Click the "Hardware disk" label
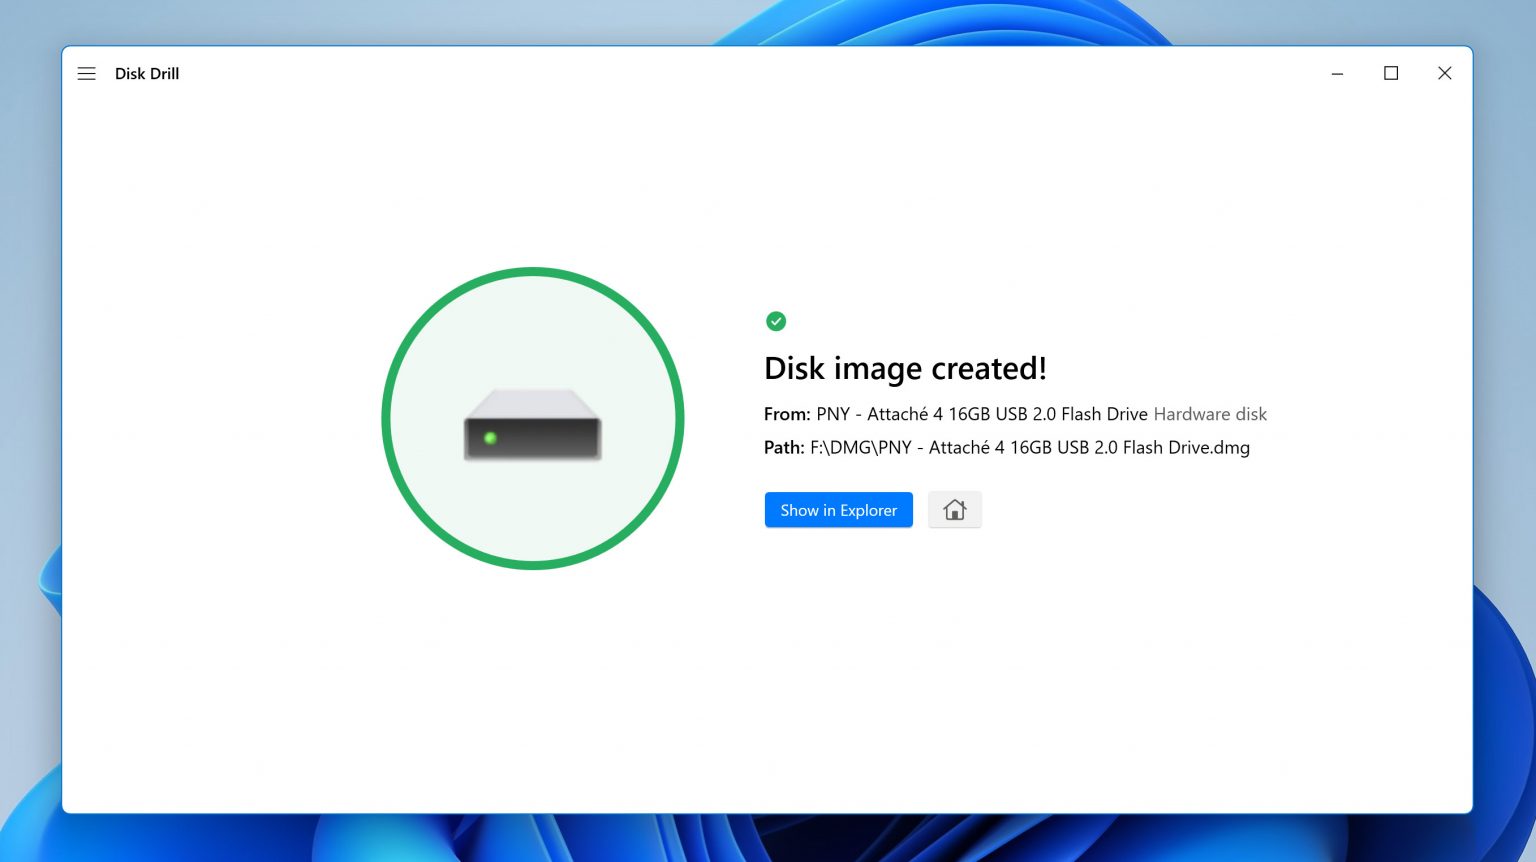This screenshot has width=1536, height=862. [x=1210, y=414]
